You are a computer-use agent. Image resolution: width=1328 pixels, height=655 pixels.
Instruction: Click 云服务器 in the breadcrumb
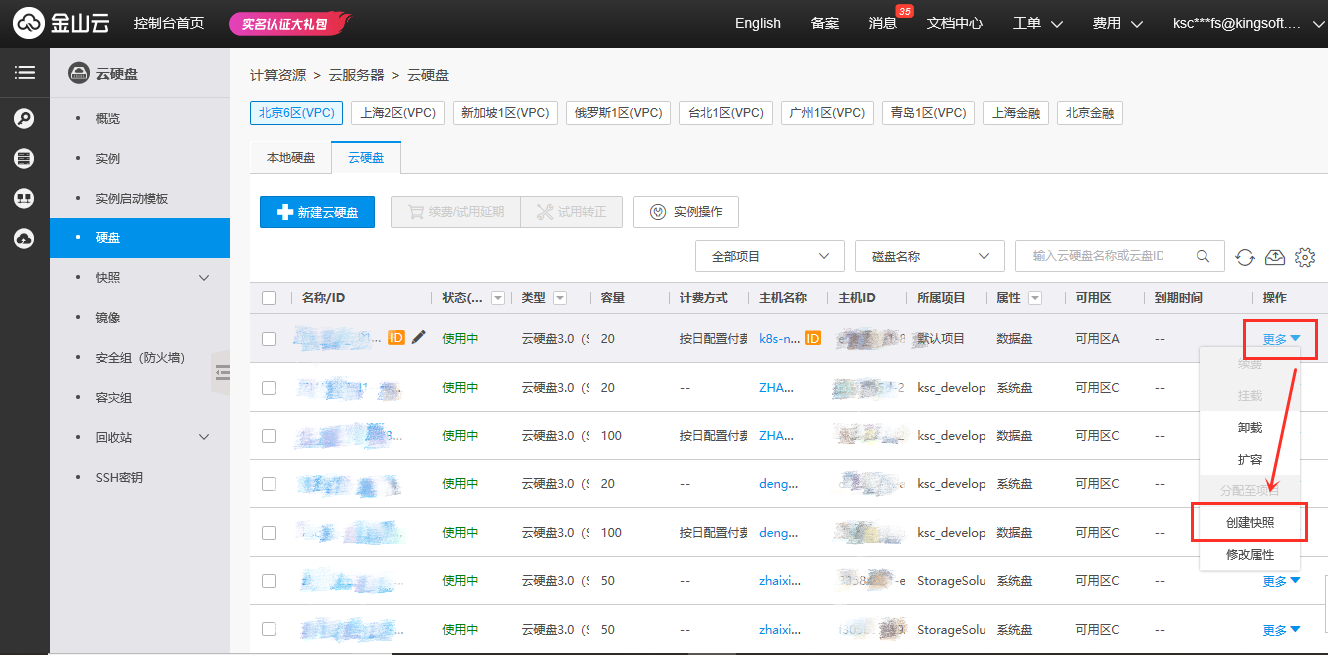pos(356,75)
